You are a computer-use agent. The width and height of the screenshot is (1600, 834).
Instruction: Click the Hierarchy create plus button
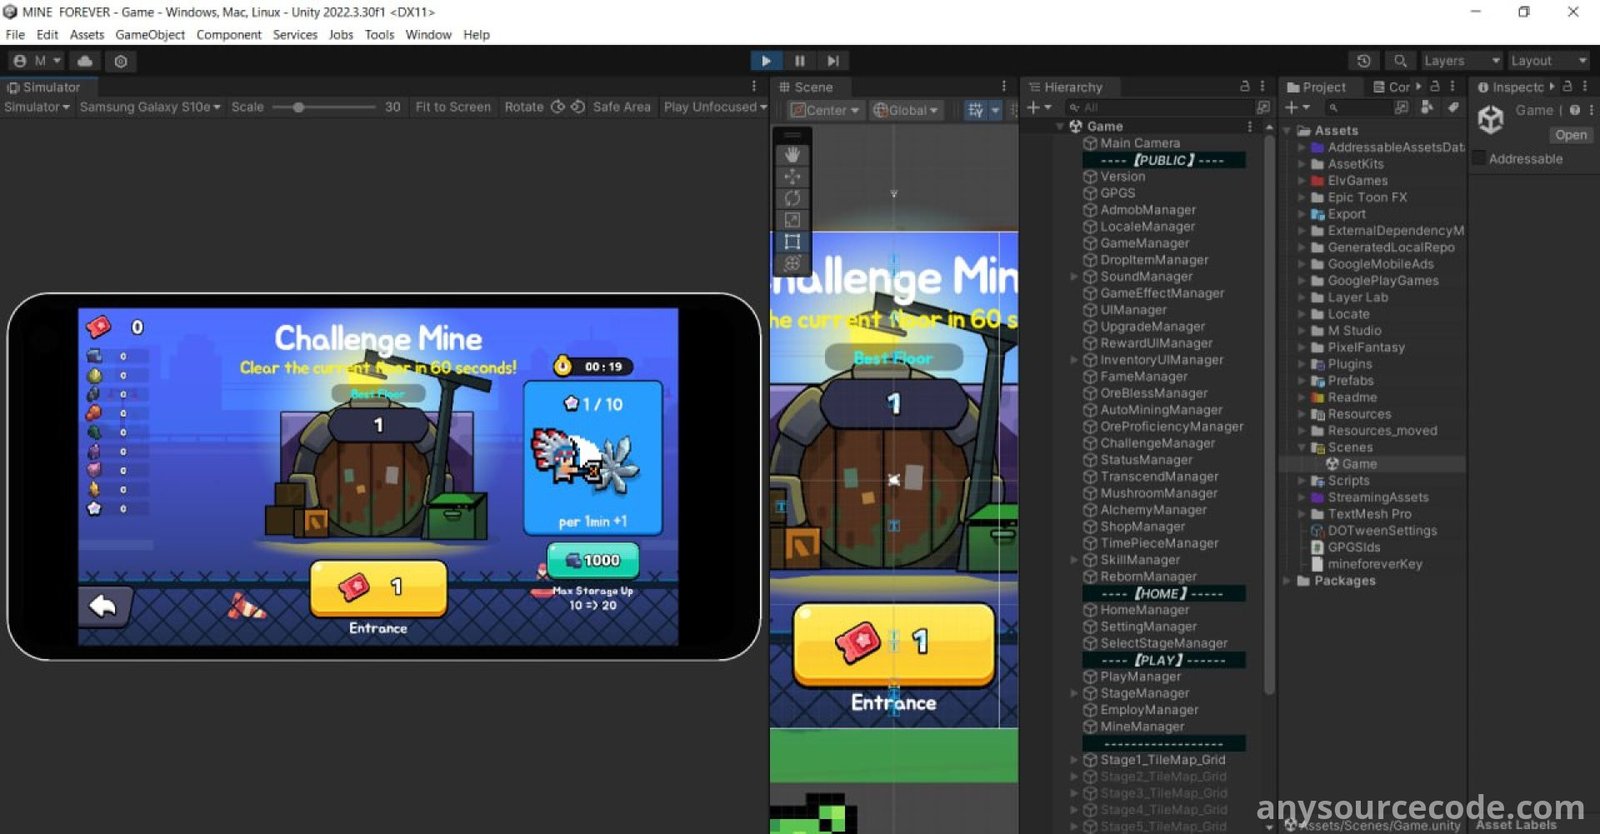tap(1039, 107)
